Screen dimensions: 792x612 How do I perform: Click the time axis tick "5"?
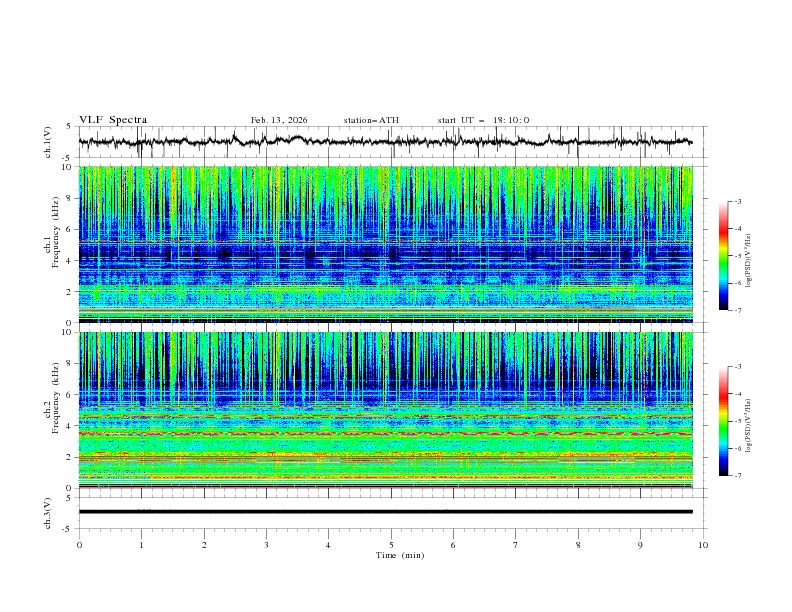coord(391,545)
